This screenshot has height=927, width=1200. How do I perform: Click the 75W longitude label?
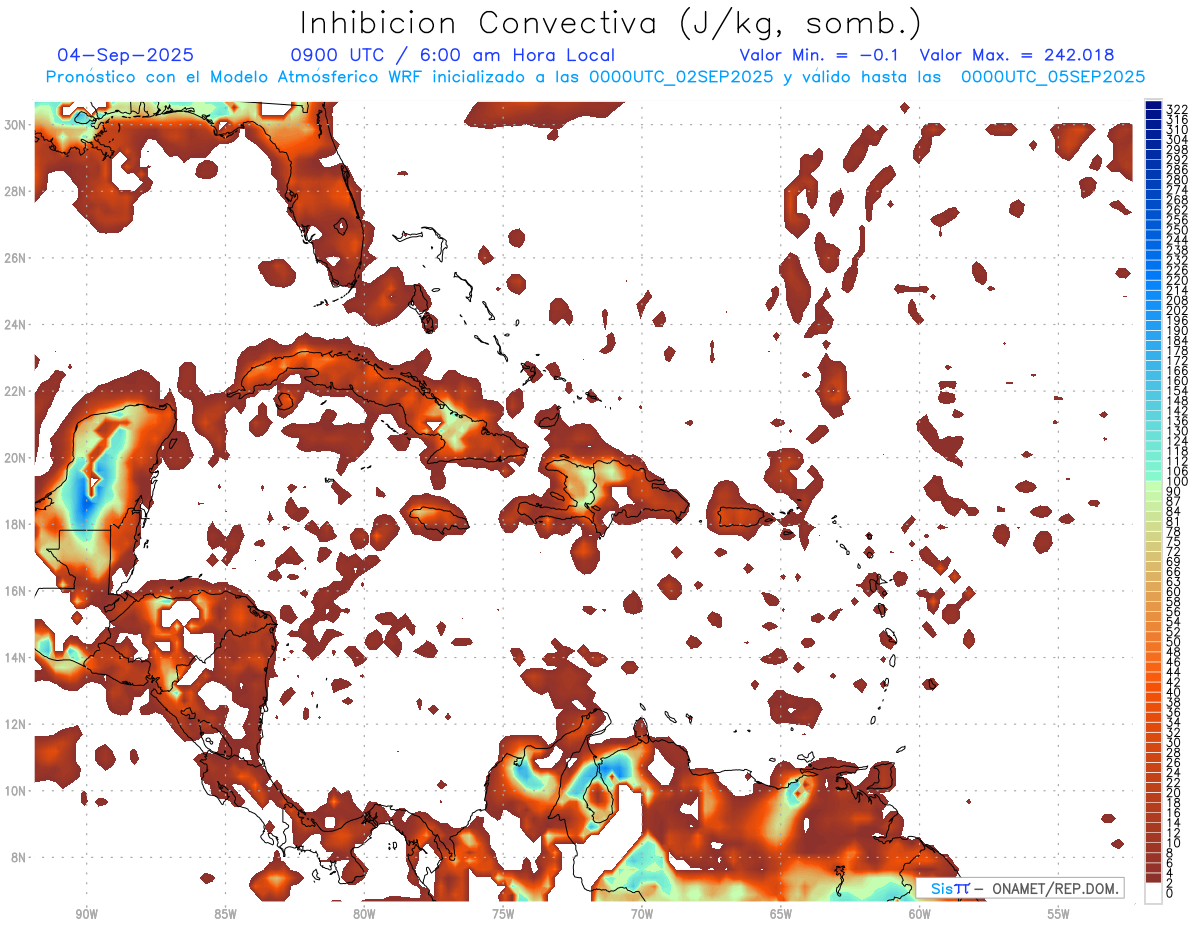click(x=503, y=914)
